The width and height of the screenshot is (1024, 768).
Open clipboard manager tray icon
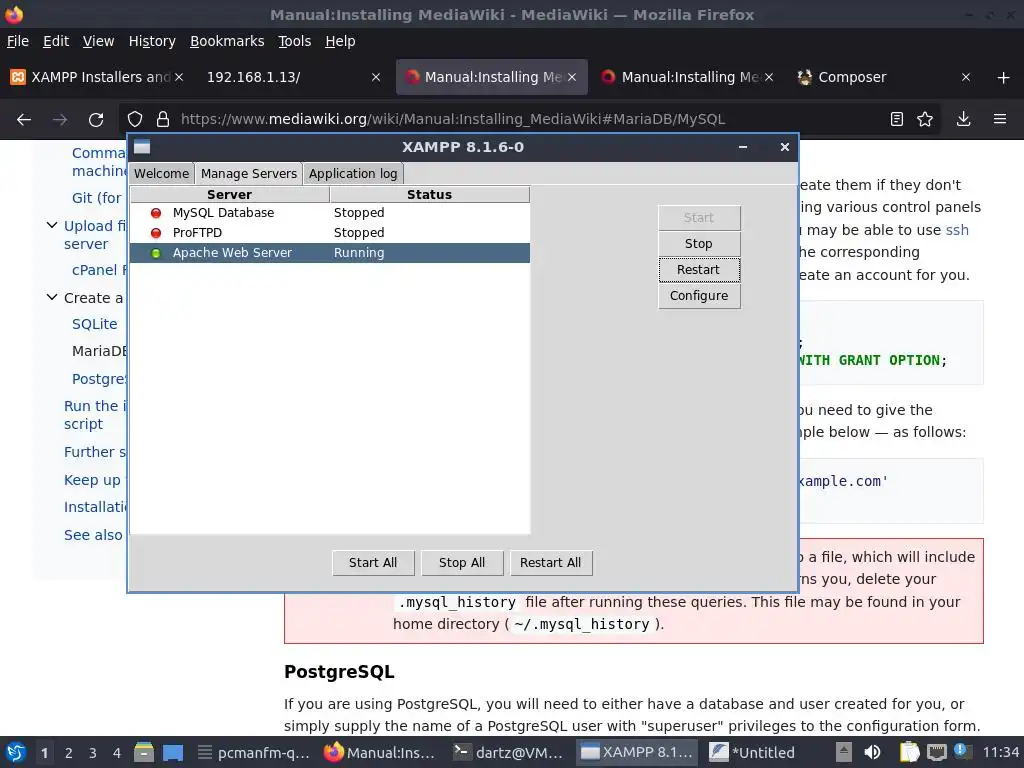coord(909,752)
